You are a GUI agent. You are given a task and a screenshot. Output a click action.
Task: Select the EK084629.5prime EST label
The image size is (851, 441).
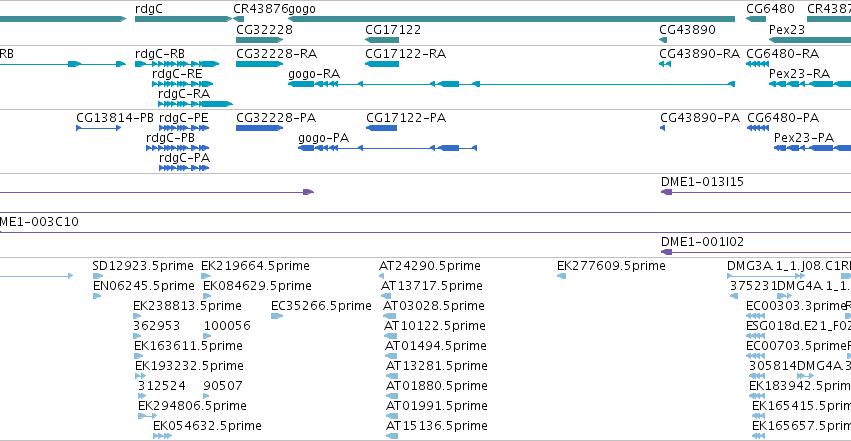pyautogui.click(x=257, y=286)
